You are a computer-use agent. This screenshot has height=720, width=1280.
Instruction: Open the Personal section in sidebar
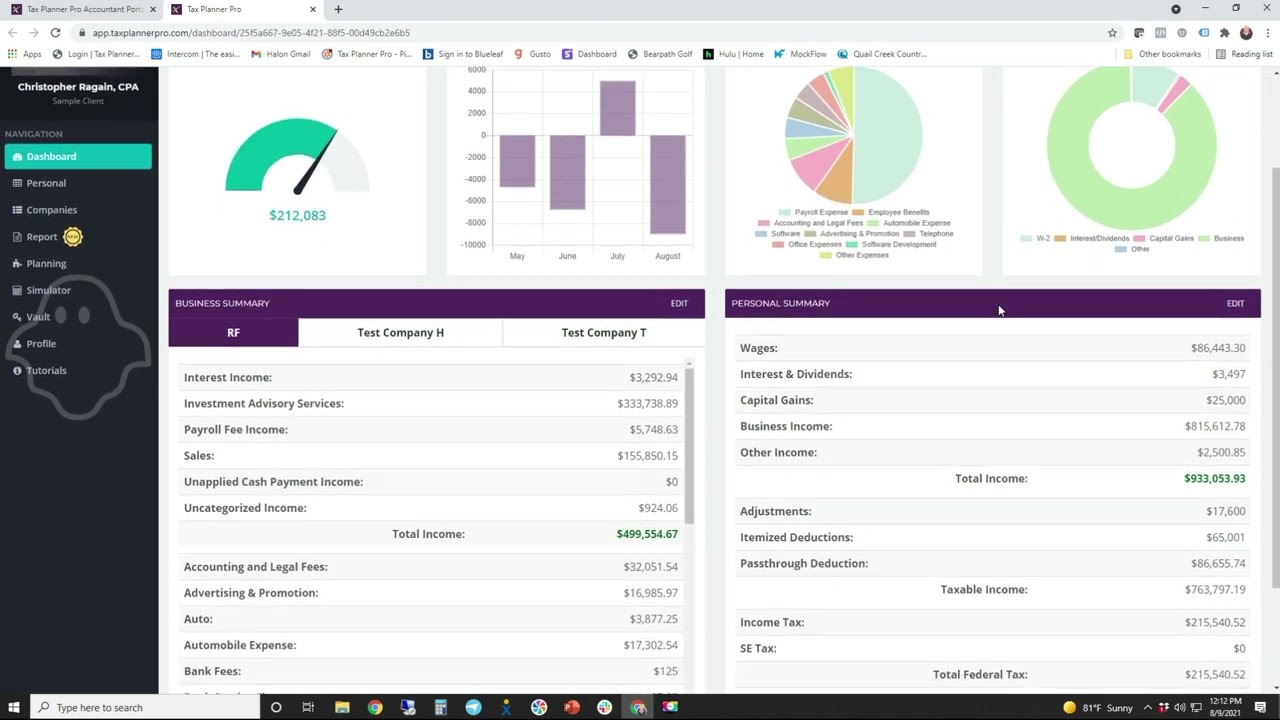coord(46,183)
